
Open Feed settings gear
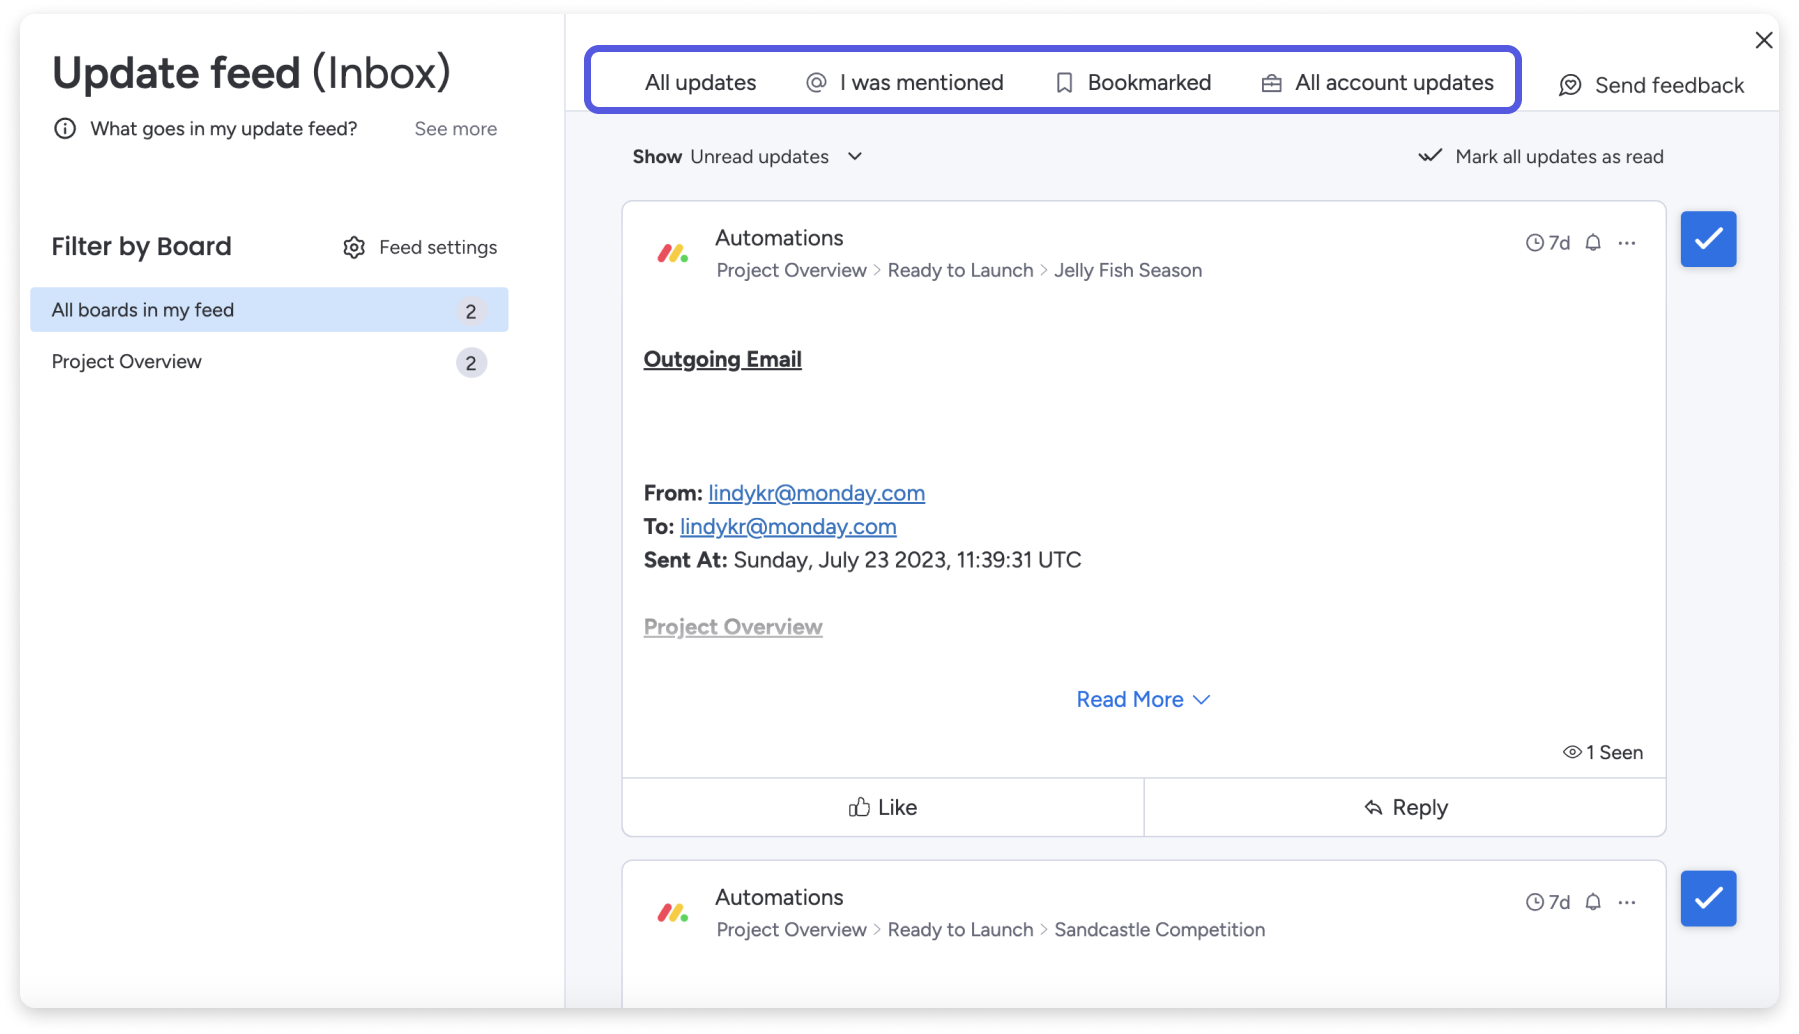click(354, 247)
